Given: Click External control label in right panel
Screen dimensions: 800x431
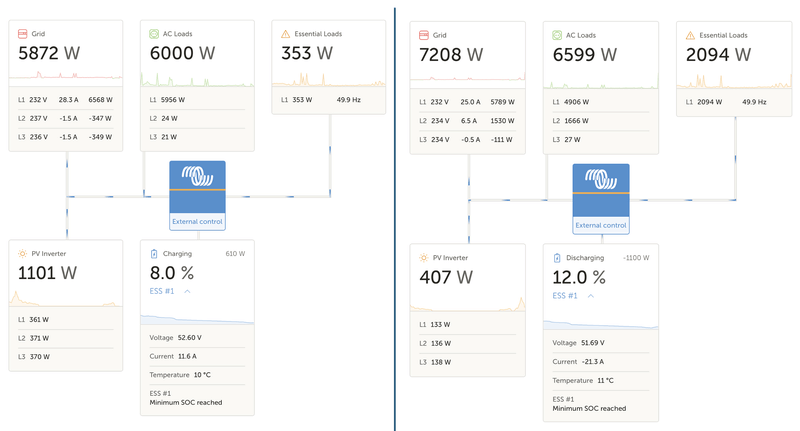Looking at the screenshot, I should point(601,225).
